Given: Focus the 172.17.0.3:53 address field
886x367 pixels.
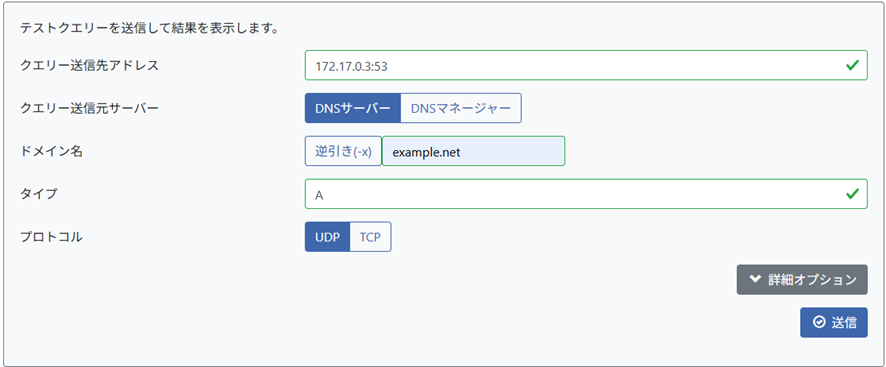Looking at the screenshot, I should pyautogui.click(x=586, y=66).
